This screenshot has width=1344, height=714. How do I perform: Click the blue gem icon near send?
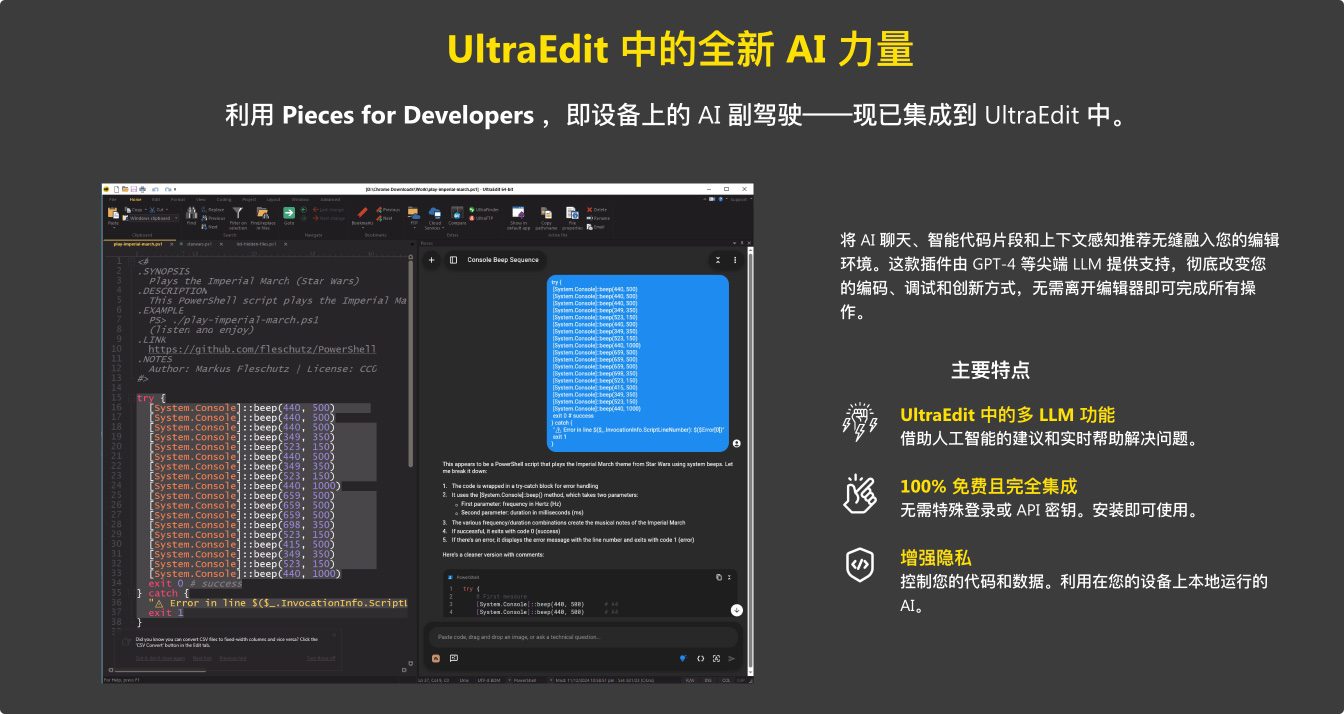click(x=683, y=658)
